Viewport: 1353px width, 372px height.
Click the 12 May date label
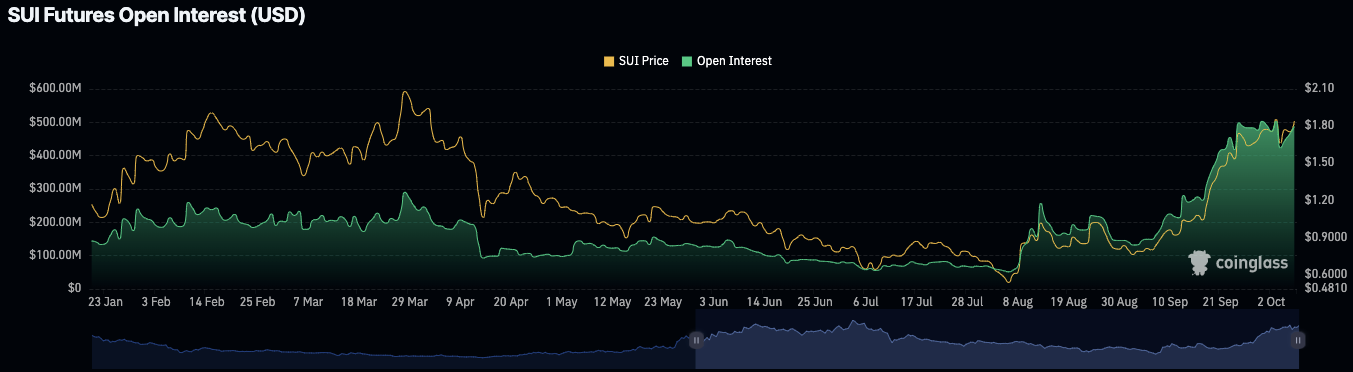(x=613, y=301)
